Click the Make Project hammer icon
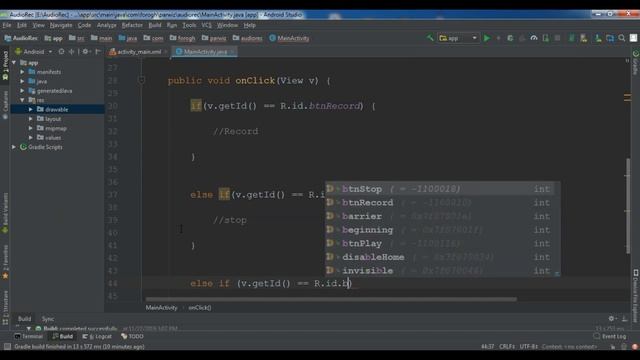Viewport: 640px width, 360px height. pos(430,38)
